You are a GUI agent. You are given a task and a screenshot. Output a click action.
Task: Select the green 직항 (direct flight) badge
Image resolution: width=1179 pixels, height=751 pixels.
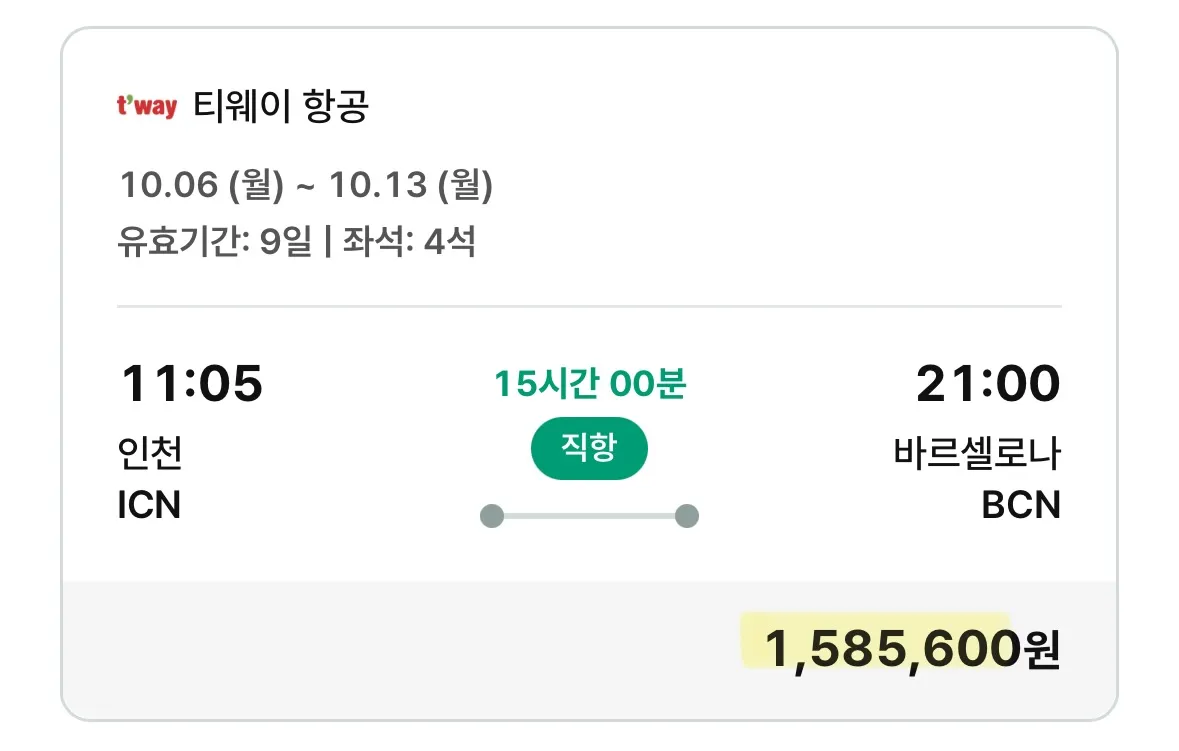pyautogui.click(x=589, y=448)
